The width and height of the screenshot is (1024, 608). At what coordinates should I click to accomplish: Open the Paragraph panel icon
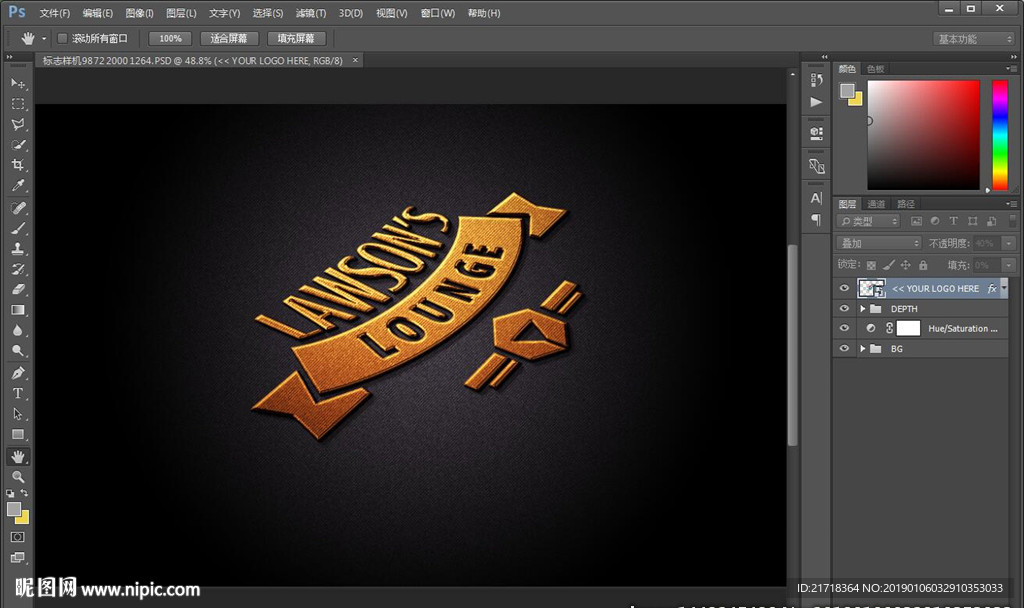[x=816, y=219]
